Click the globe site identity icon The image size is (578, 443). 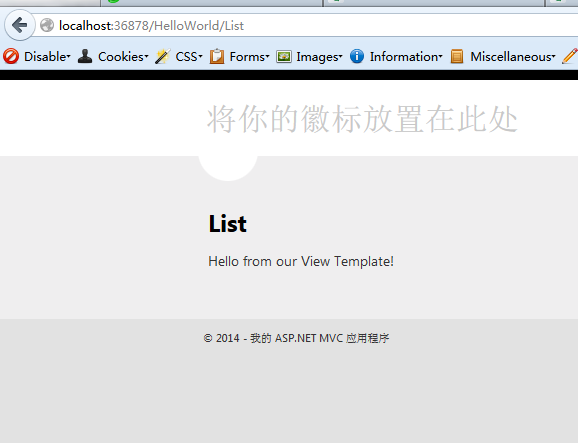click(47, 25)
